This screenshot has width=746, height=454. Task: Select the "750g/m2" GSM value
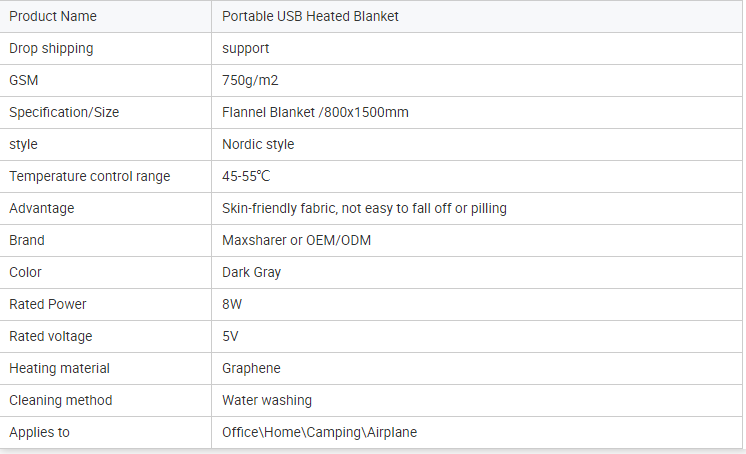[251, 80]
